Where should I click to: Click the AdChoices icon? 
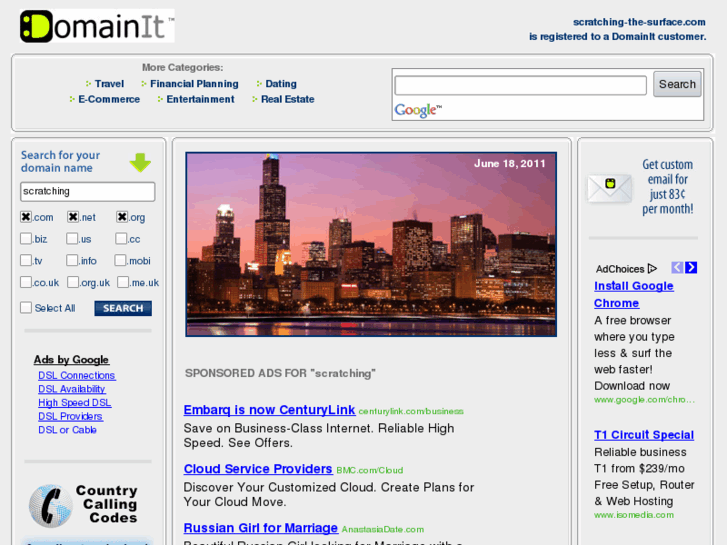pyautogui.click(x=652, y=268)
